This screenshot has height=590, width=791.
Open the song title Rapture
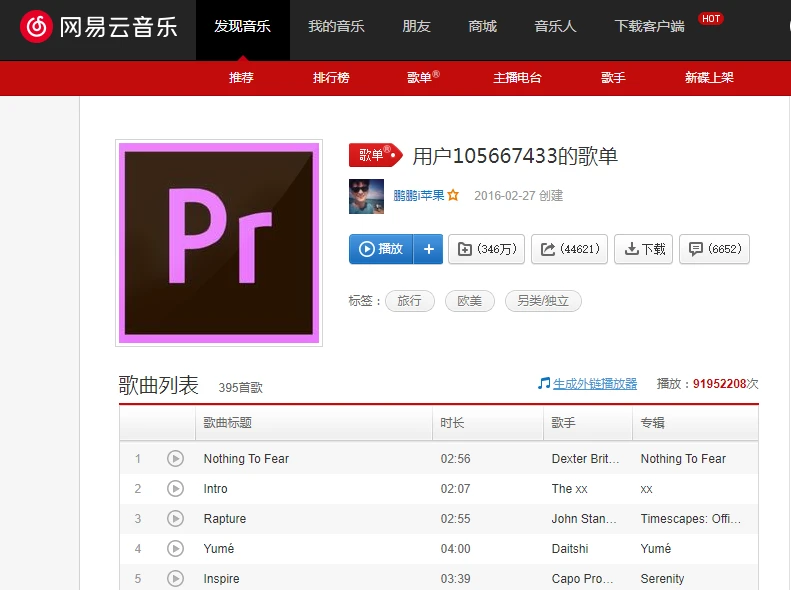point(225,518)
